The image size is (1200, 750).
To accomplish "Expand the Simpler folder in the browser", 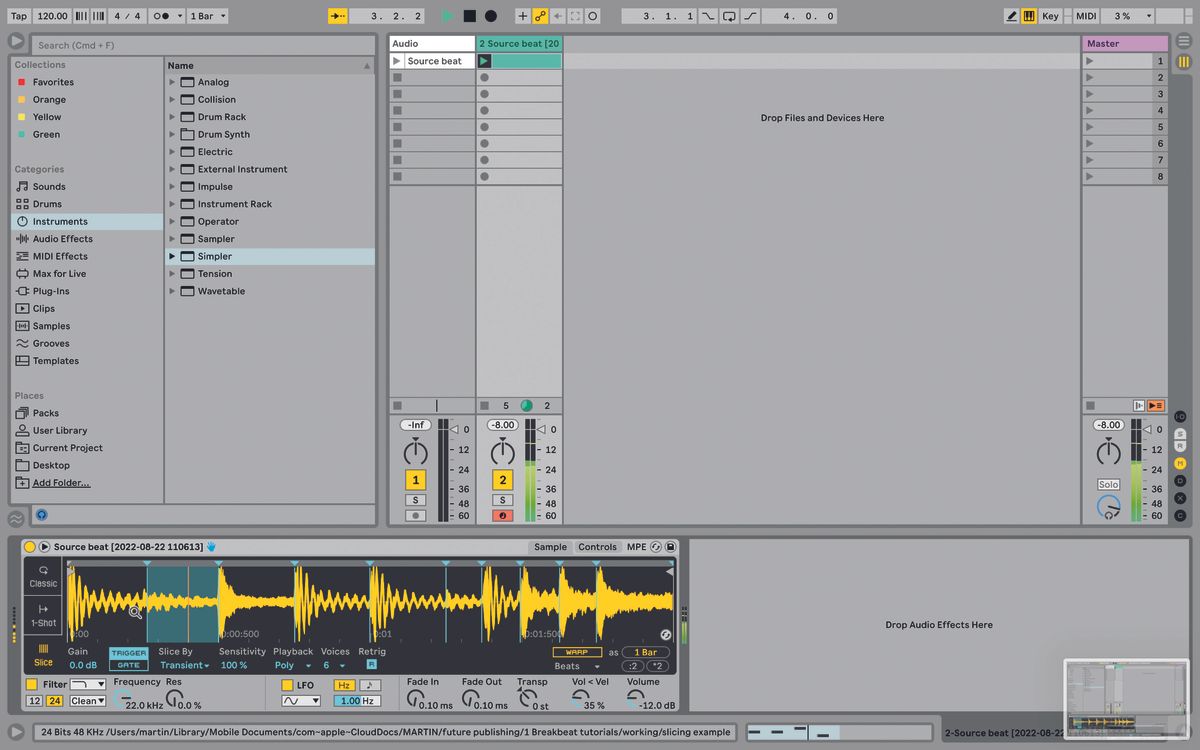I will [172, 256].
